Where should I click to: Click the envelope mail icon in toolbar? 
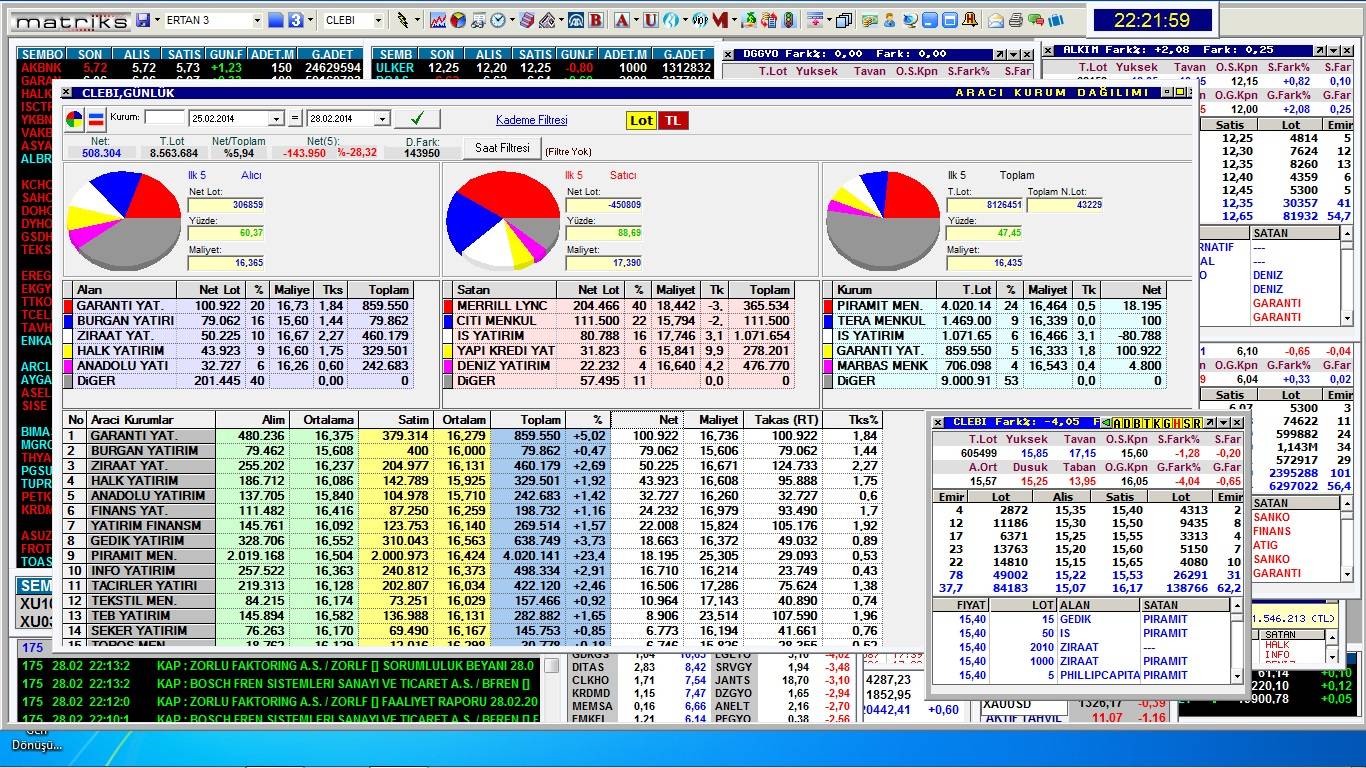pos(996,20)
